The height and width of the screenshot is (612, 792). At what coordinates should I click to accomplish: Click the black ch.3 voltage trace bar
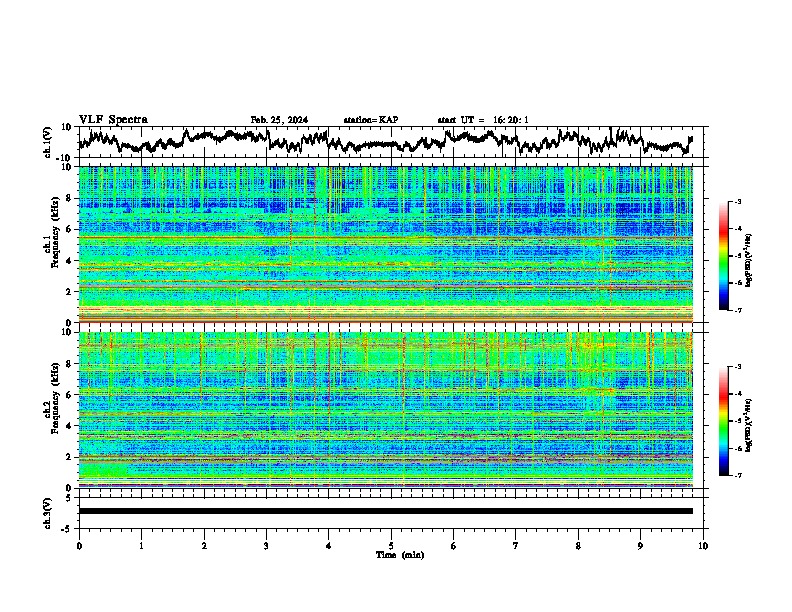click(386, 511)
